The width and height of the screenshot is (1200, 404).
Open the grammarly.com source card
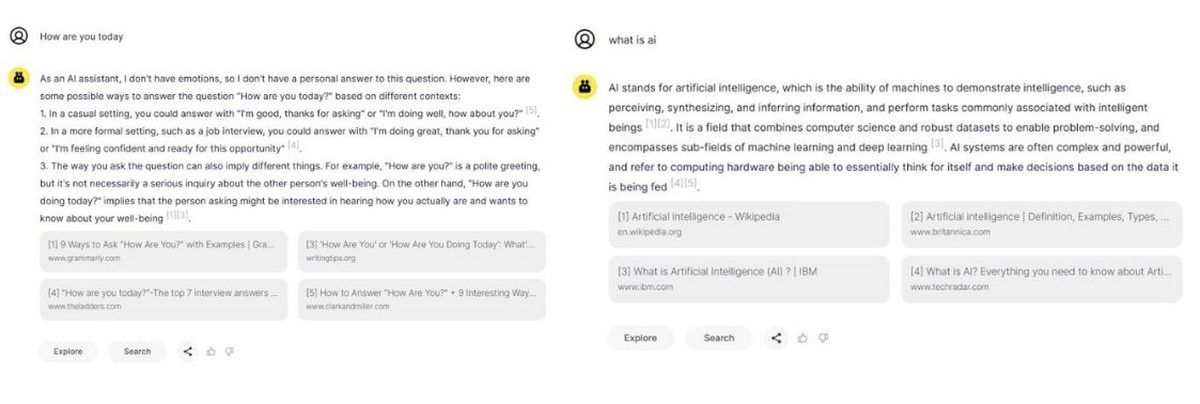pos(163,251)
